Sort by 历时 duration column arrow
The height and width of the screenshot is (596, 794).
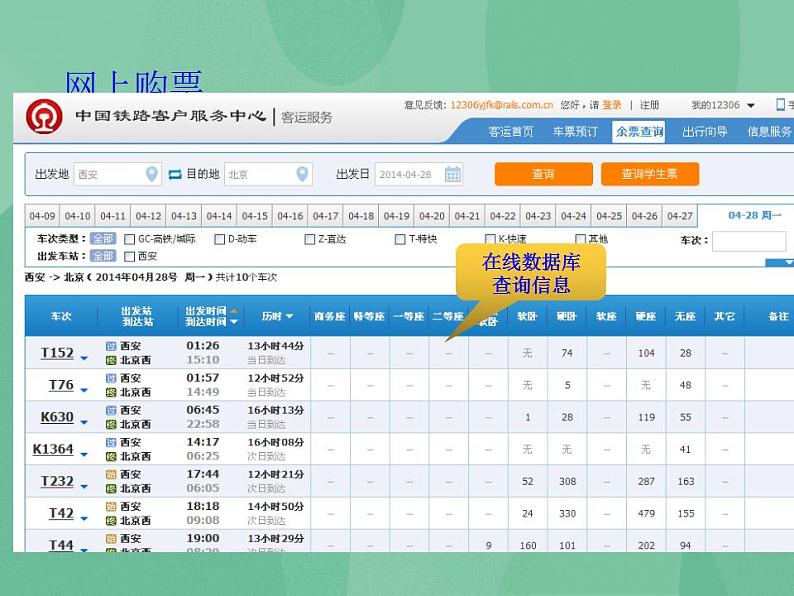tap(290, 316)
